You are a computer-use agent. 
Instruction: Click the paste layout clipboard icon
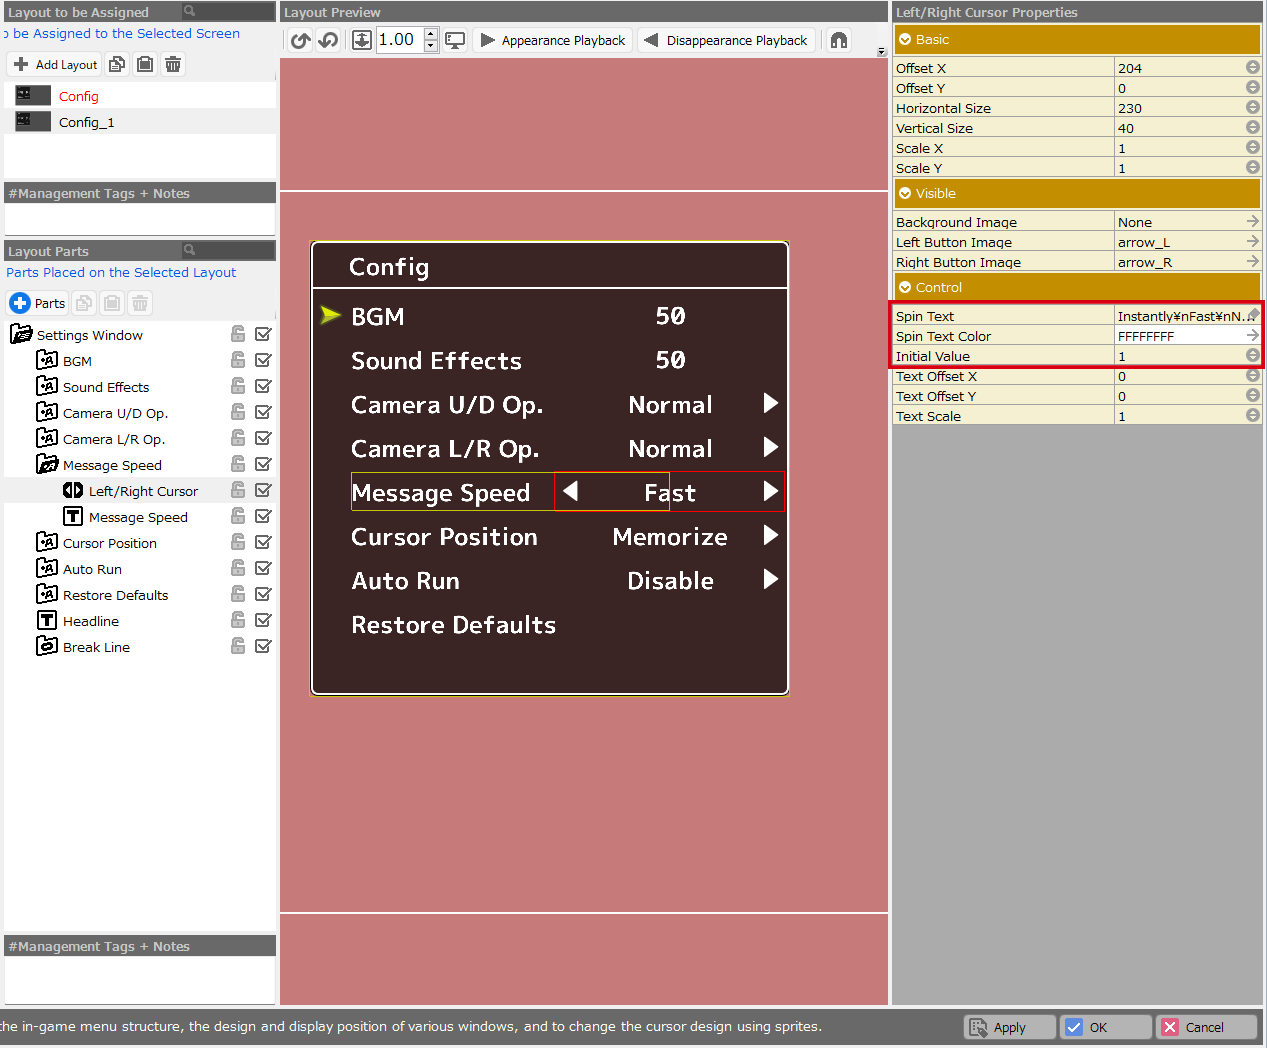pyautogui.click(x=145, y=65)
